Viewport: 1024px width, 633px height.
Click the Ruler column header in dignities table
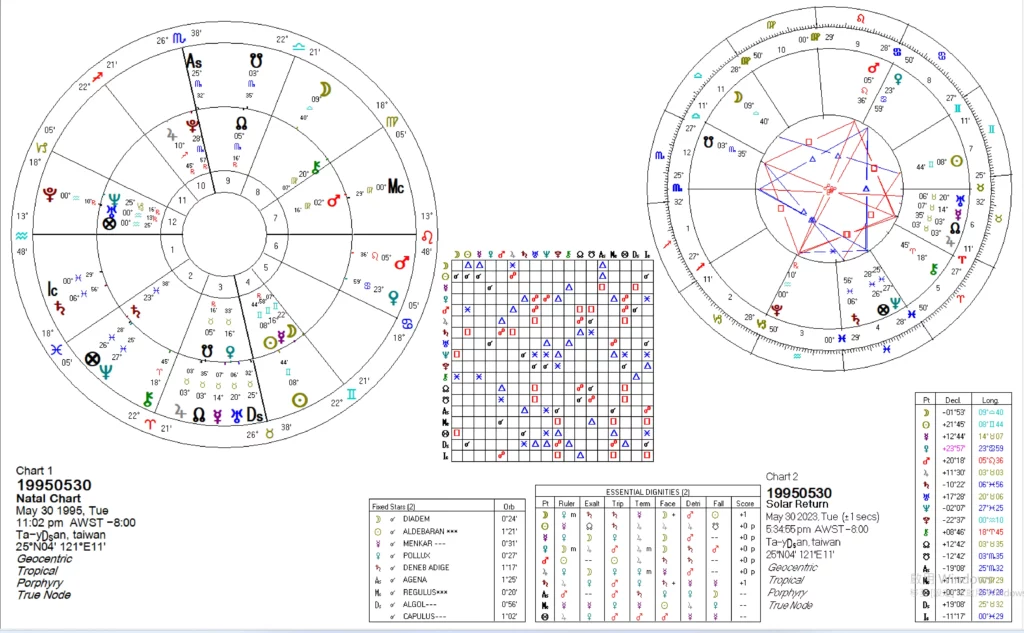[x=573, y=503]
